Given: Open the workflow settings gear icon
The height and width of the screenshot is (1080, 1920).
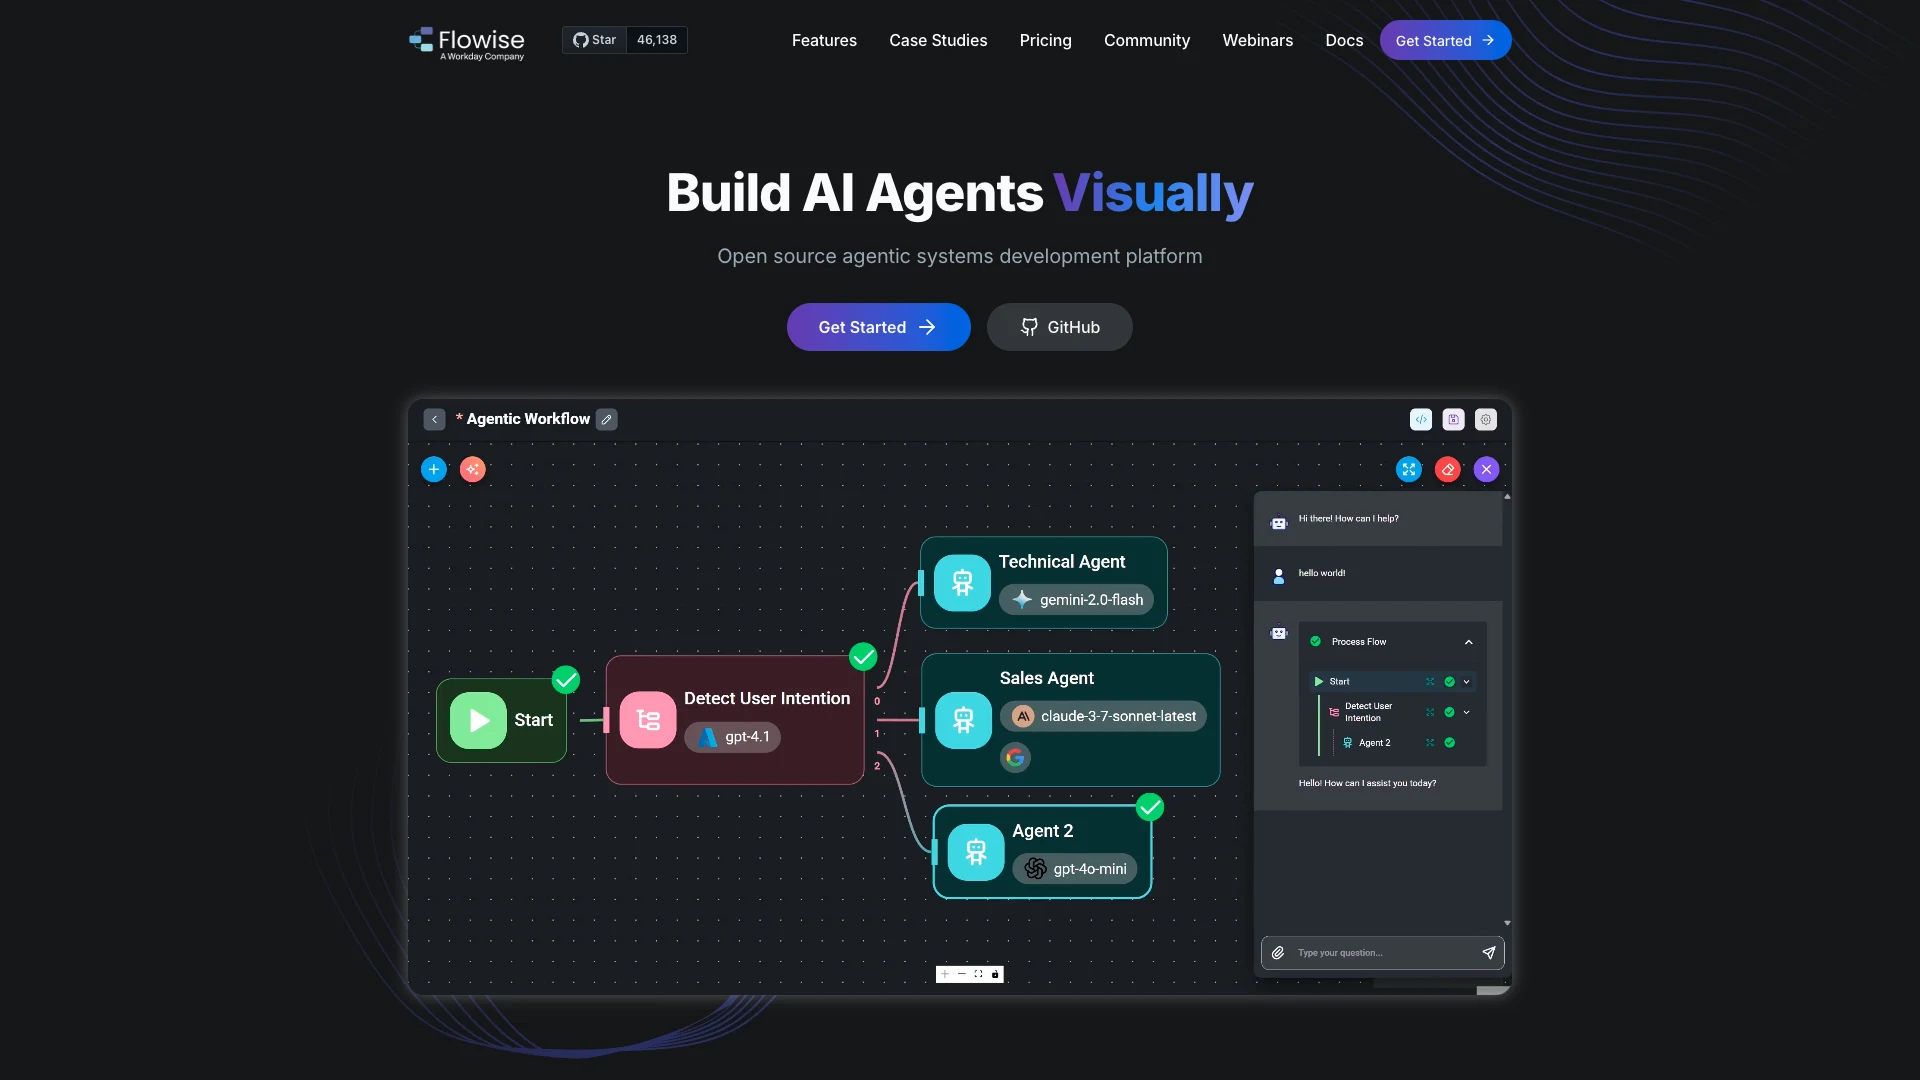Looking at the screenshot, I should point(1486,420).
